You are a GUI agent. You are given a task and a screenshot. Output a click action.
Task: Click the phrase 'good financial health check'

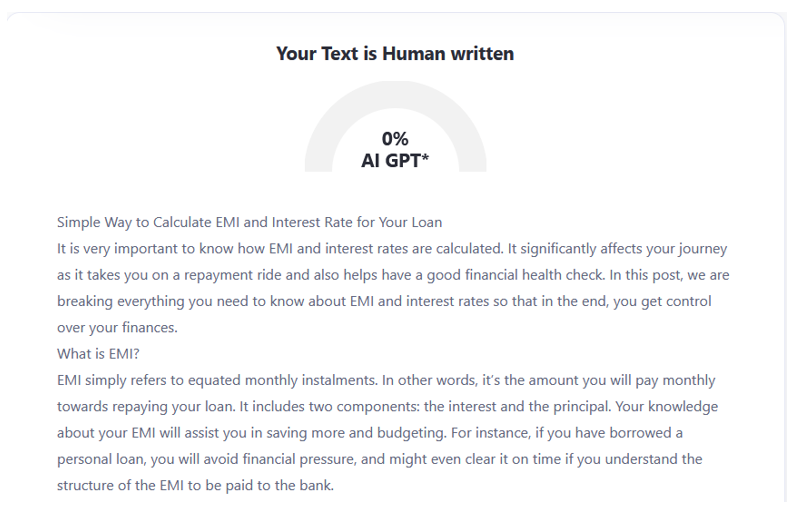[515, 275]
